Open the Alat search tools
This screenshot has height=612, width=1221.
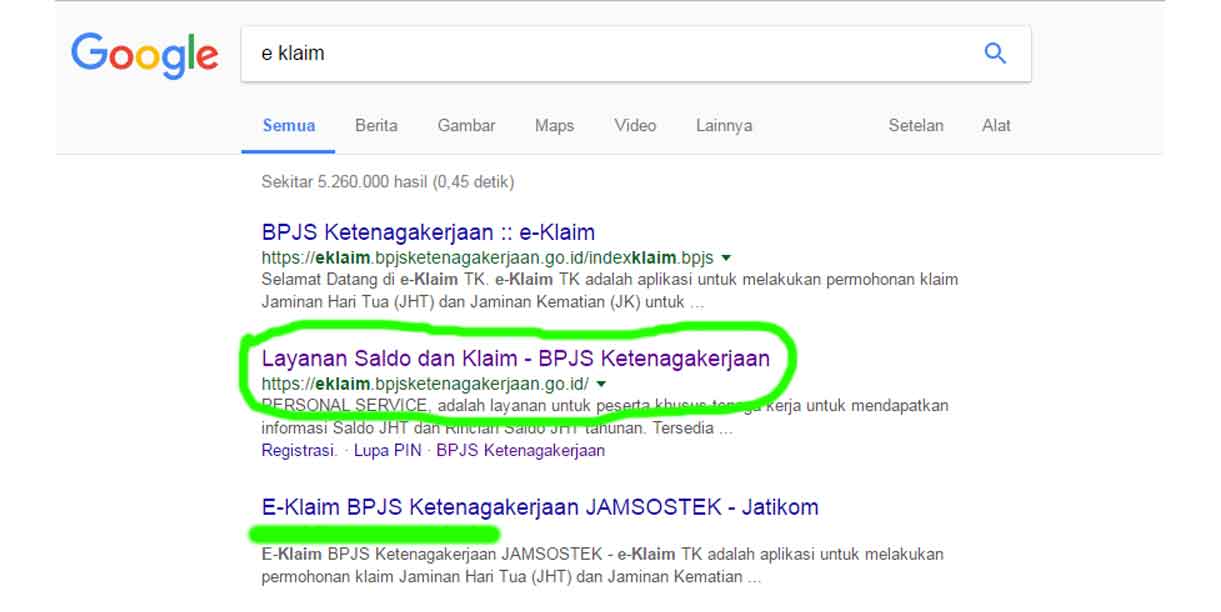996,126
